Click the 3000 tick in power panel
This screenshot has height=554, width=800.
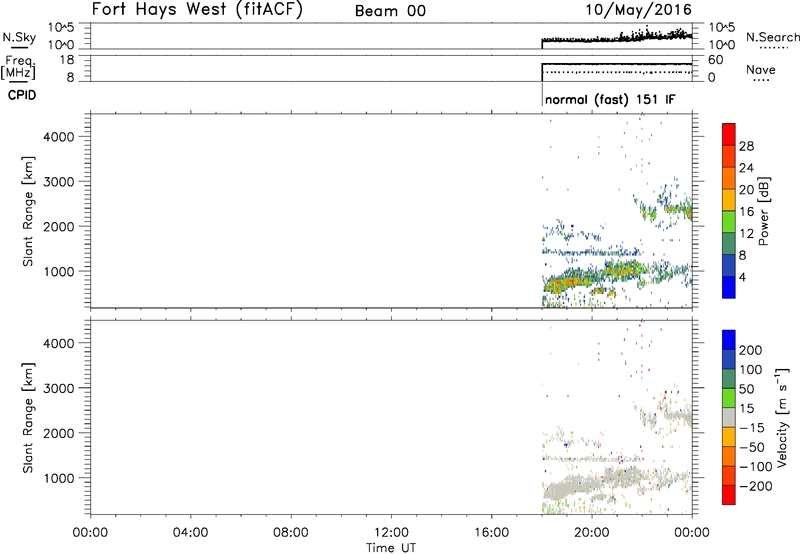point(59,182)
